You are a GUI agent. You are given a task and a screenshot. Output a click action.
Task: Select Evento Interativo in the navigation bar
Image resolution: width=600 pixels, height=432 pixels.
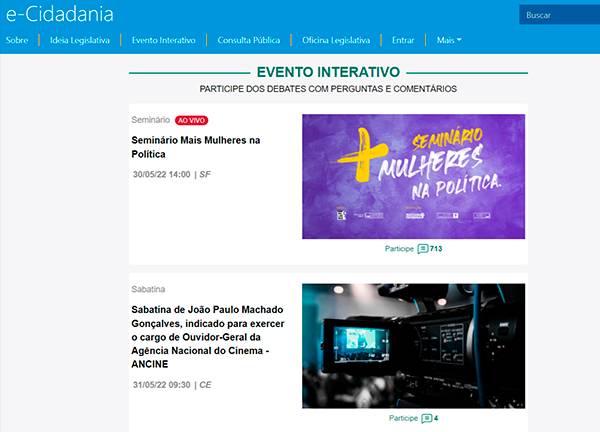coord(163,40)
